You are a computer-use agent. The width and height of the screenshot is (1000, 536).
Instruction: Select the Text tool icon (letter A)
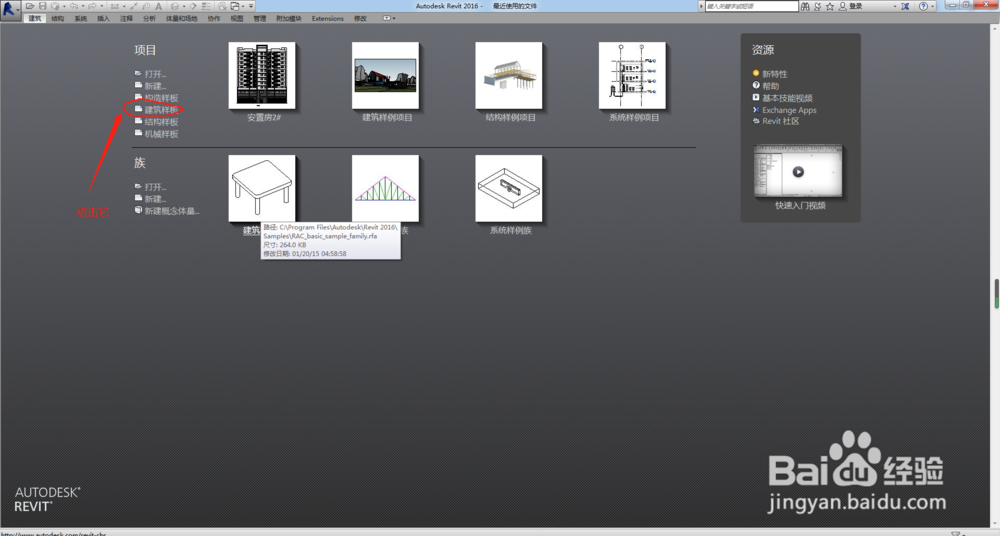(x=159, y=6)
